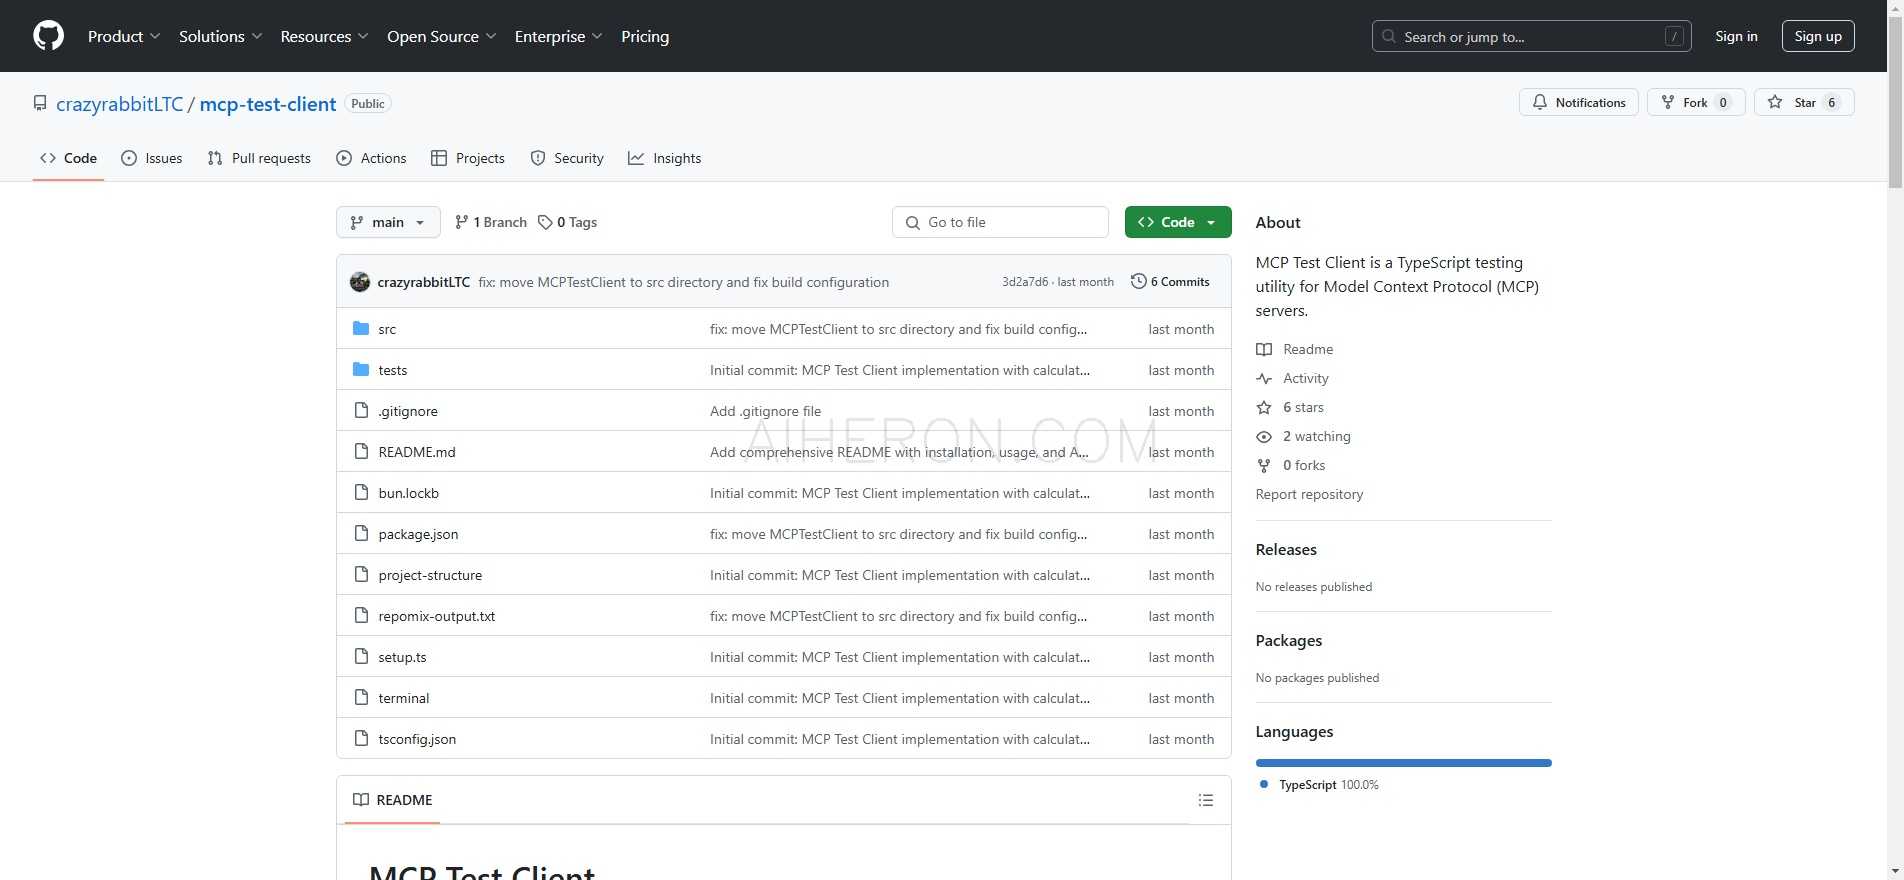Switch to the Issues tab
Screen dimensions: 1904x880
click(151, 158)
